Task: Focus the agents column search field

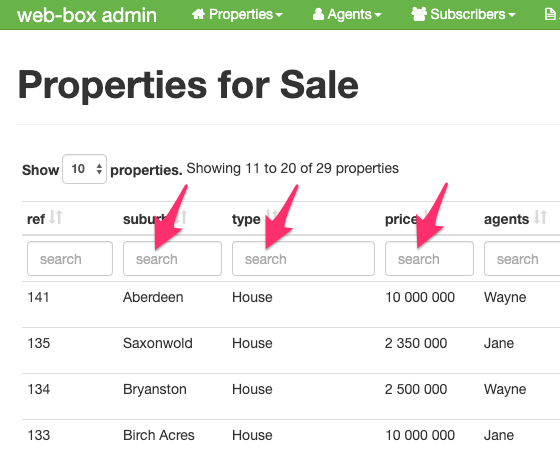Action: pos(522,258)
